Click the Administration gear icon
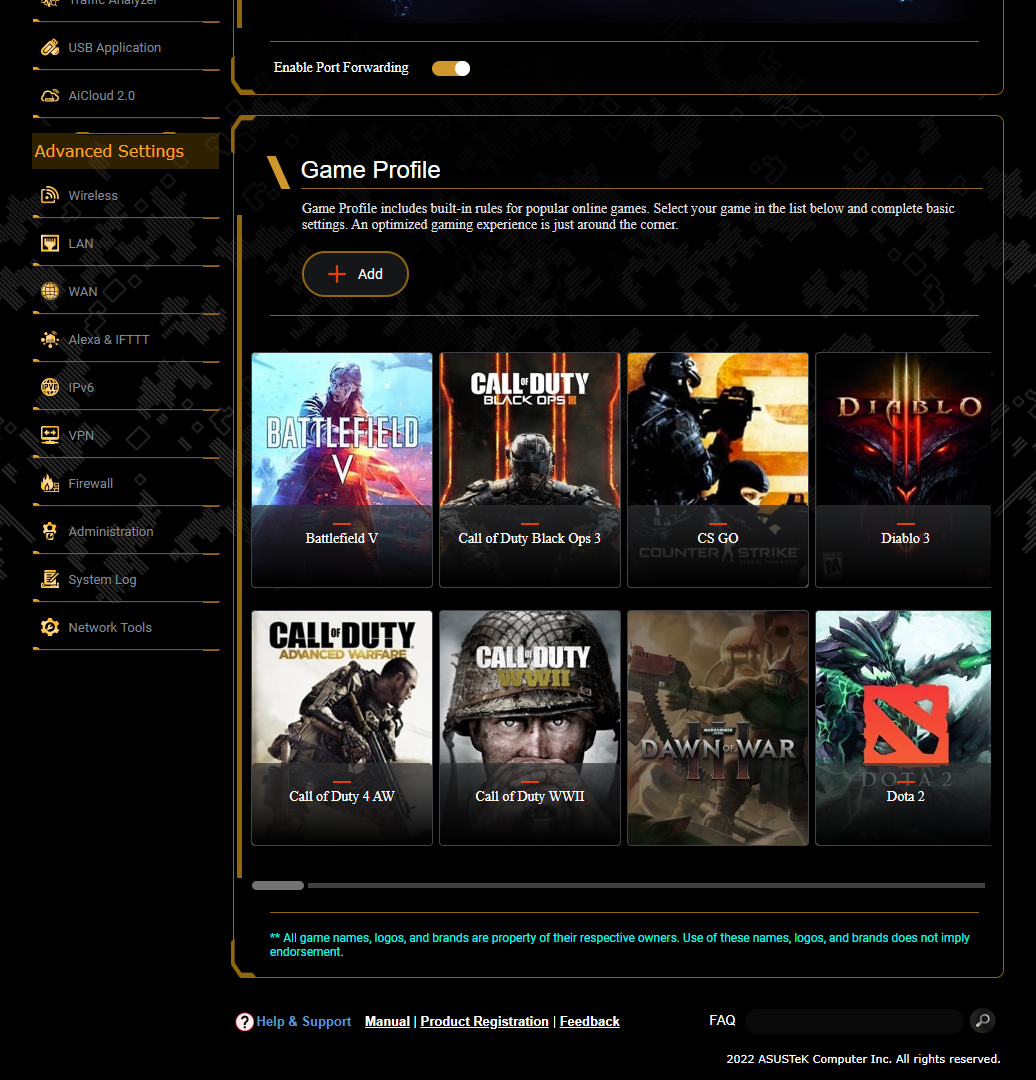 coord(50,531)
